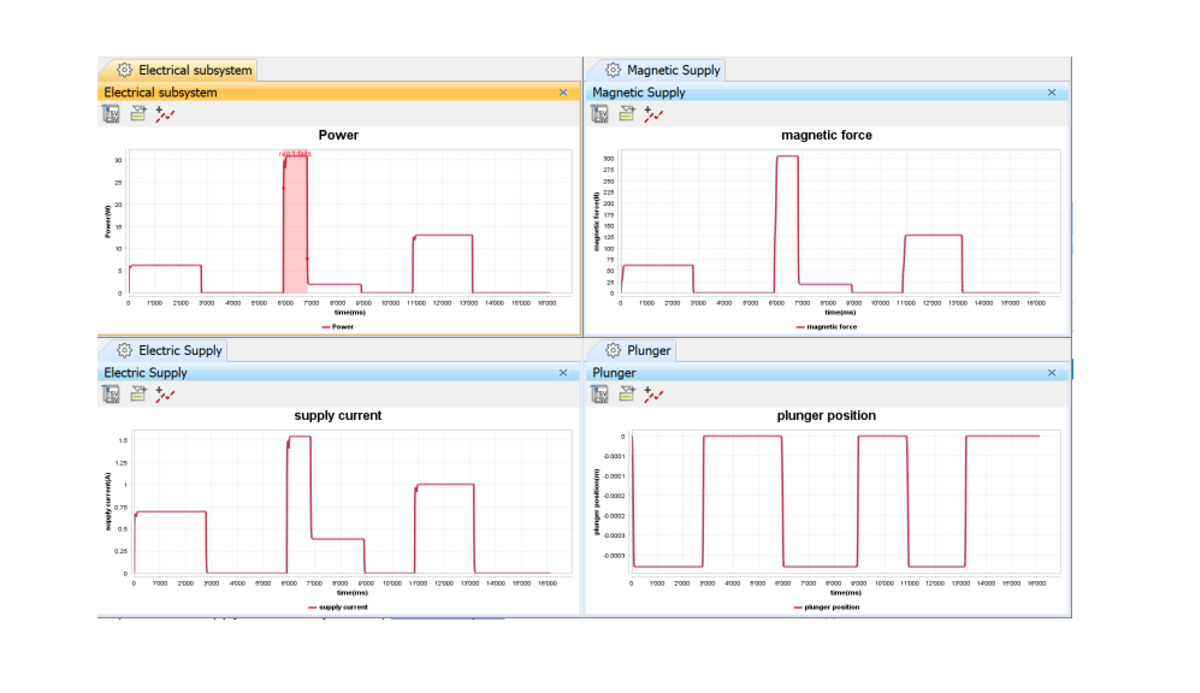Click the Power legend entry under the chart
Viewport: 1200px width, 693px height.
(337, 327)
